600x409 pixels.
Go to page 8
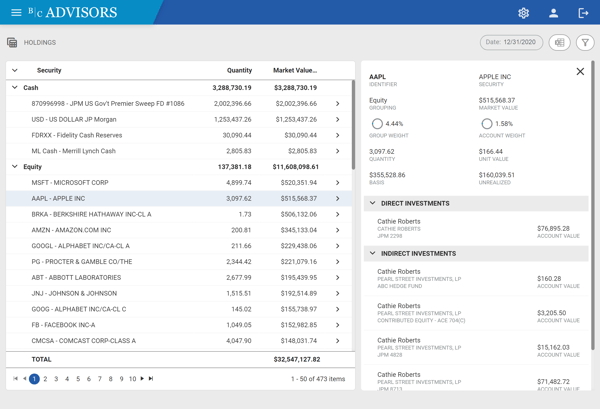[111, 379]
